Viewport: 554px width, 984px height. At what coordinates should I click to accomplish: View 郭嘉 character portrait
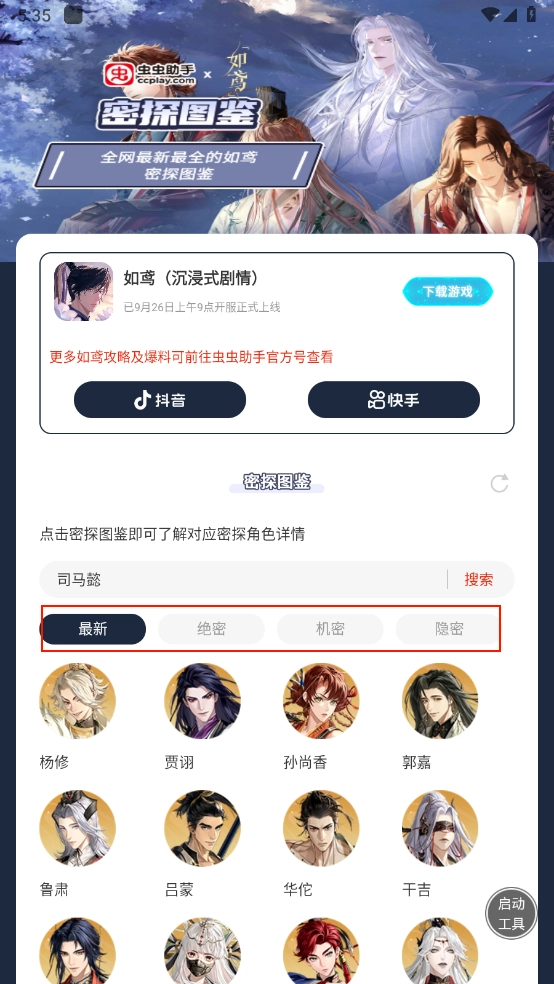(x=440, y=701)
